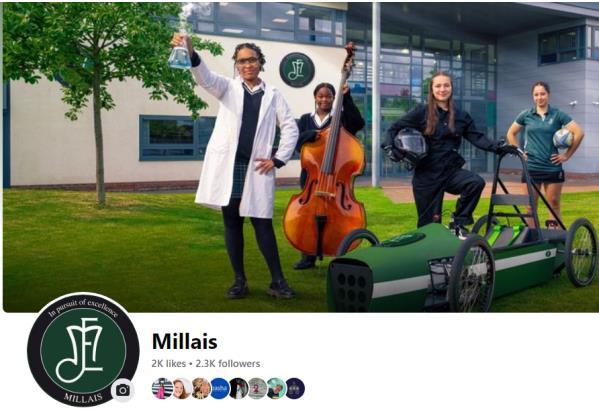This screenshot has width=599, height=412.
Task: Click the green racing car in cover image
Action: 460,260
